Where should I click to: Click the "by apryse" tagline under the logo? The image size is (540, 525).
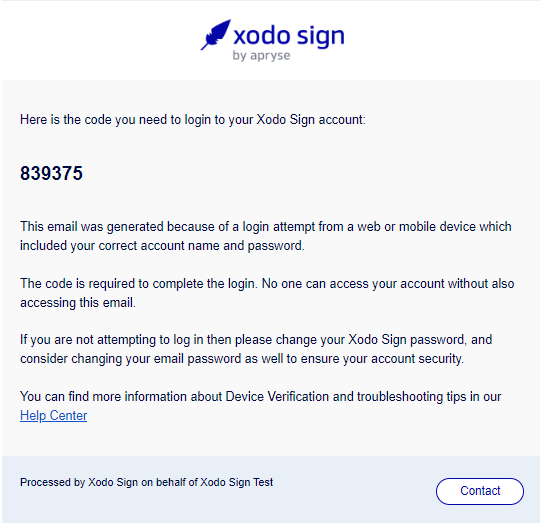(261, 55)
